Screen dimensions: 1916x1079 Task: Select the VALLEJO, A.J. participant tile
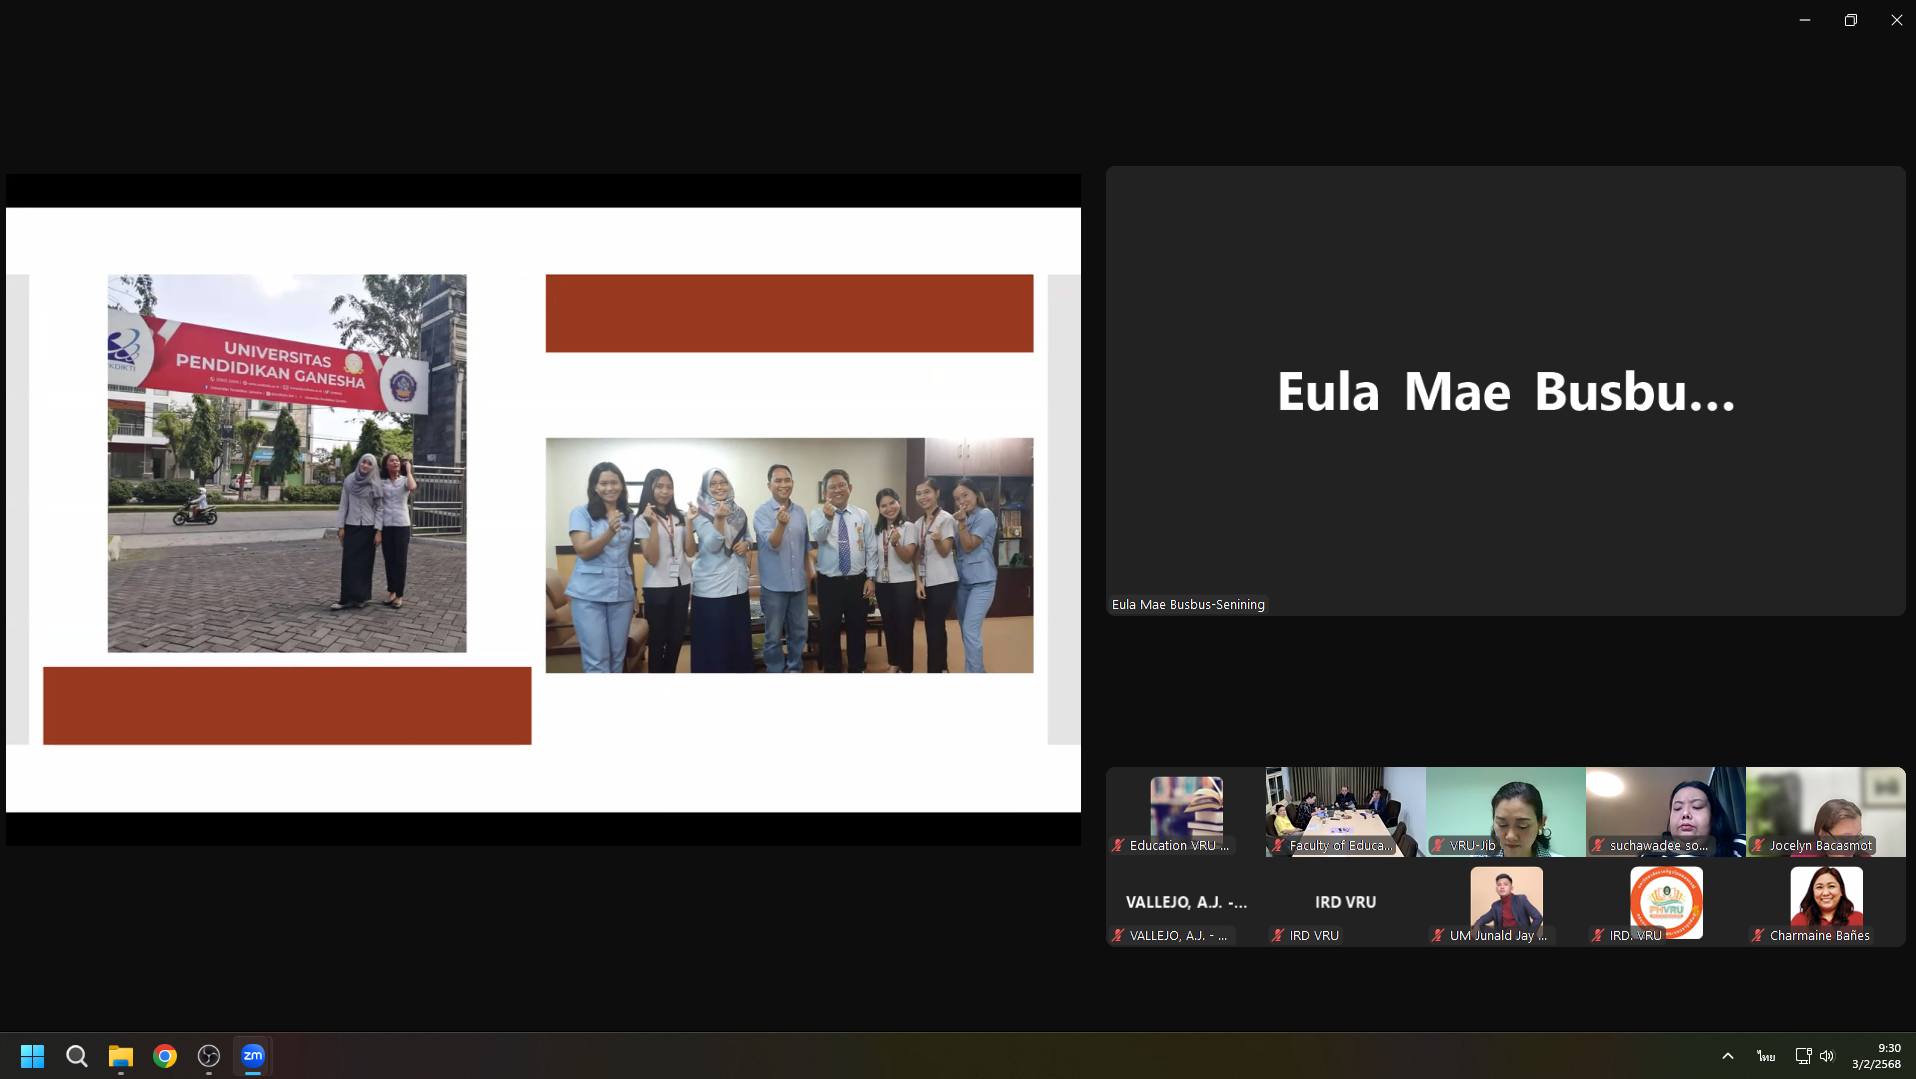point(1186,904)
